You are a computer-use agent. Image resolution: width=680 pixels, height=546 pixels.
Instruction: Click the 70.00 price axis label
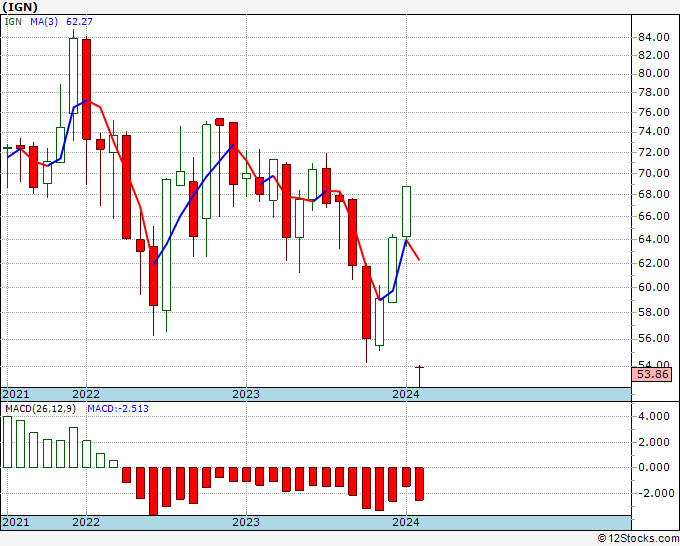pos(654,173)
